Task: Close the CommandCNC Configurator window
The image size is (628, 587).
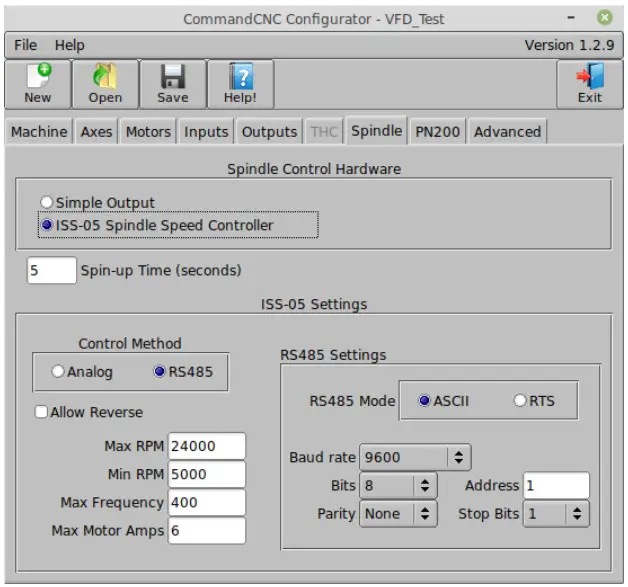Action: click(x=604, y=18)
